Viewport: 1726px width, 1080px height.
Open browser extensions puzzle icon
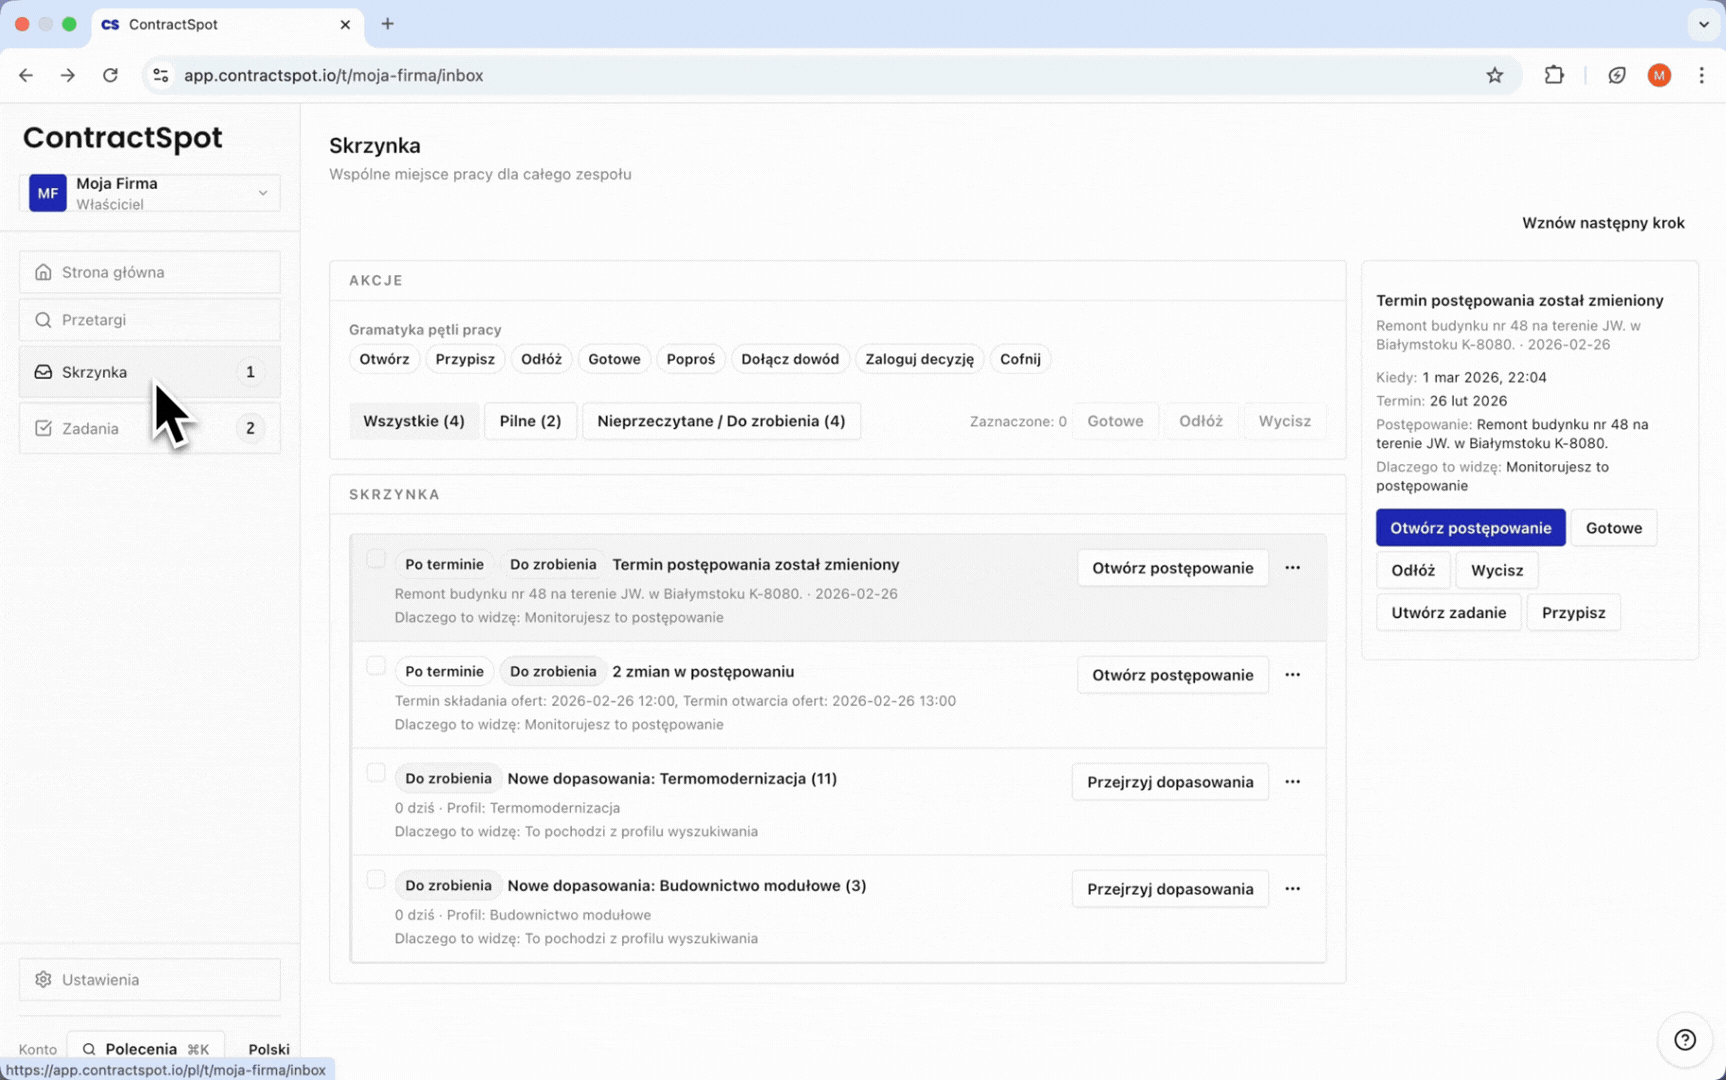pos(1554,75)
